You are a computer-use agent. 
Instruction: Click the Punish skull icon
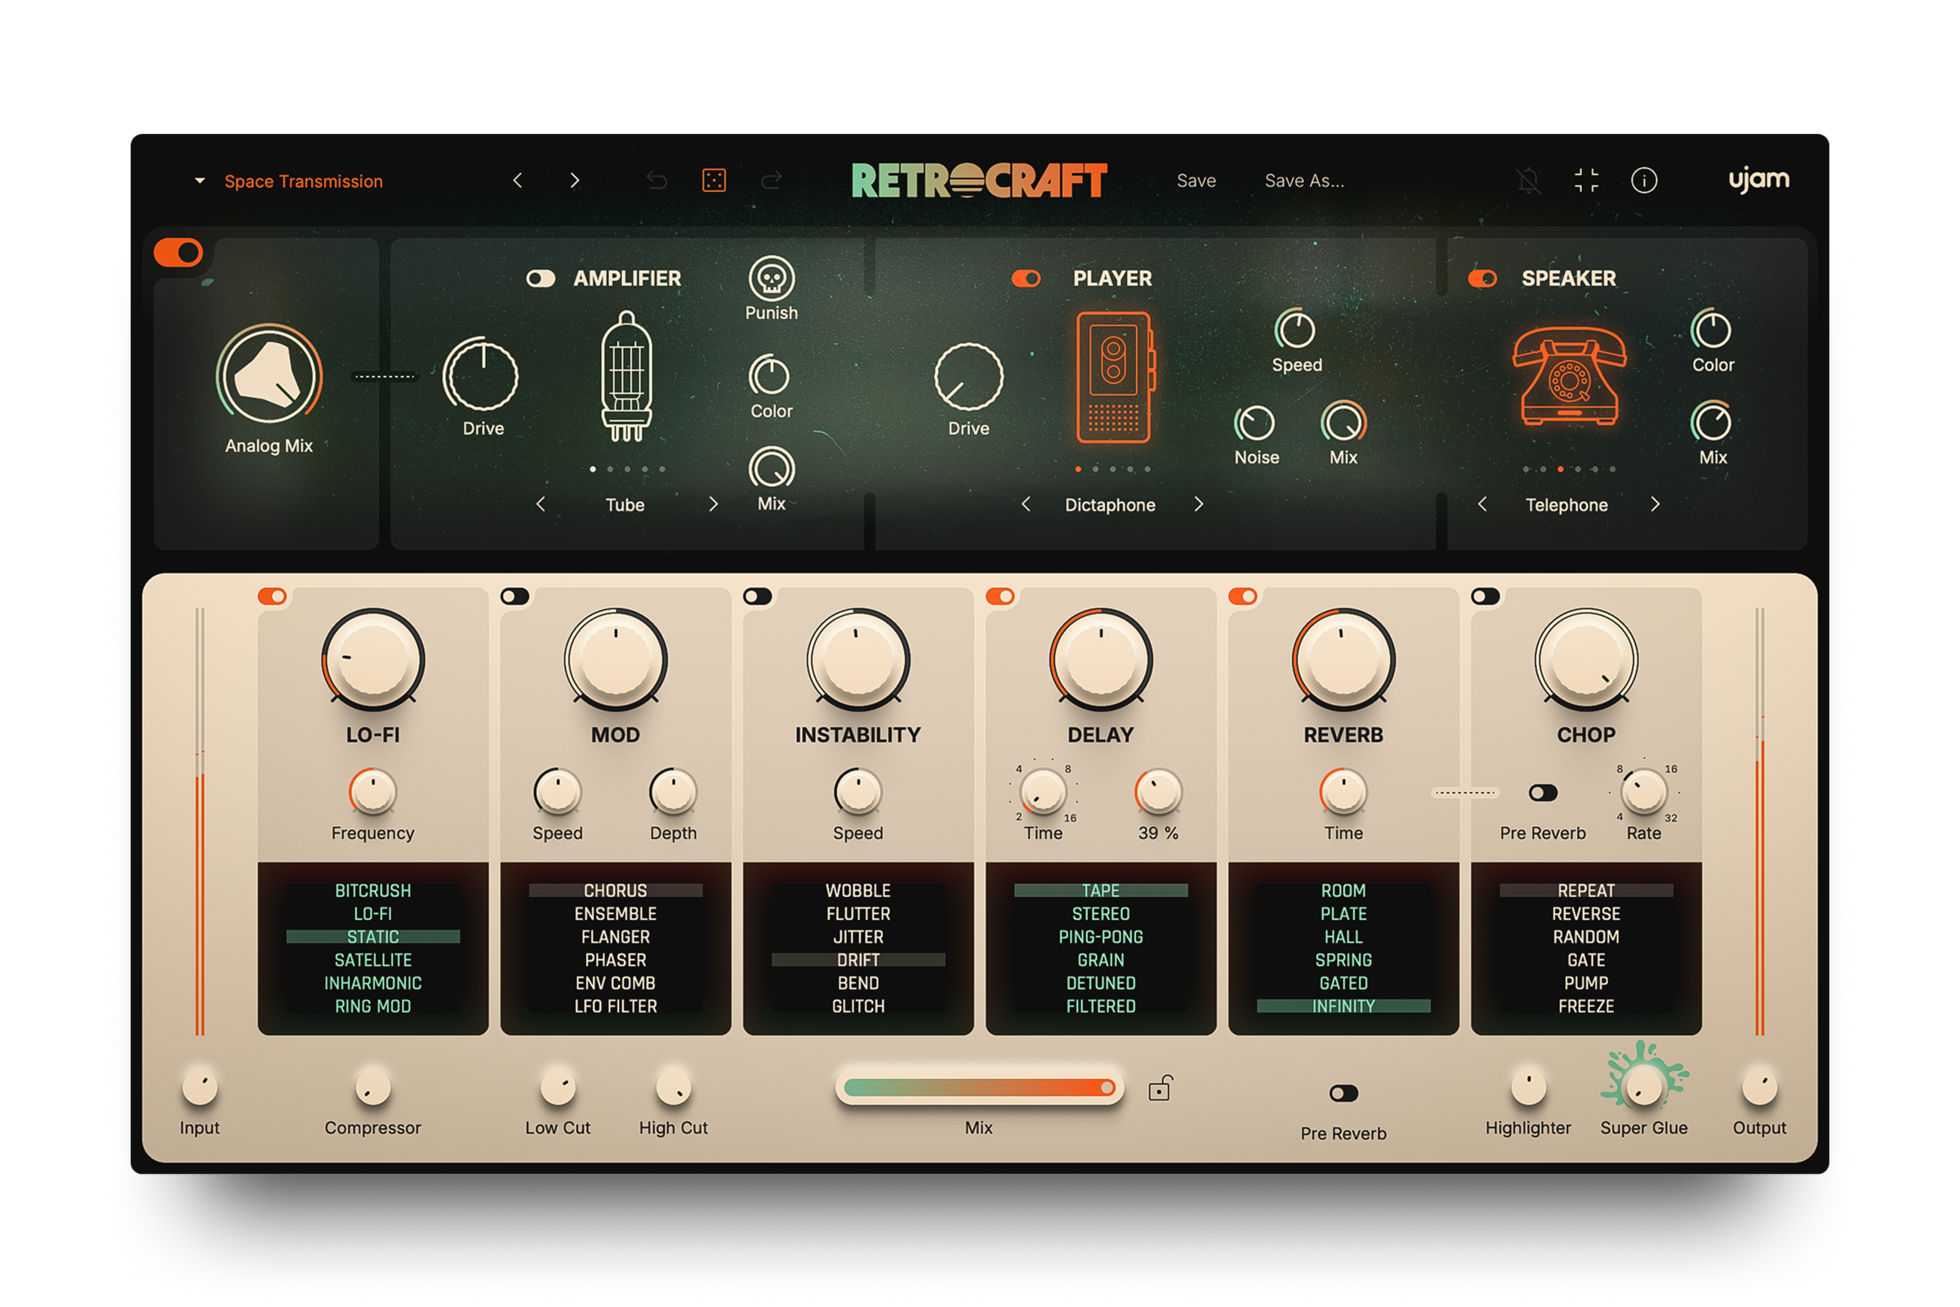771,278
